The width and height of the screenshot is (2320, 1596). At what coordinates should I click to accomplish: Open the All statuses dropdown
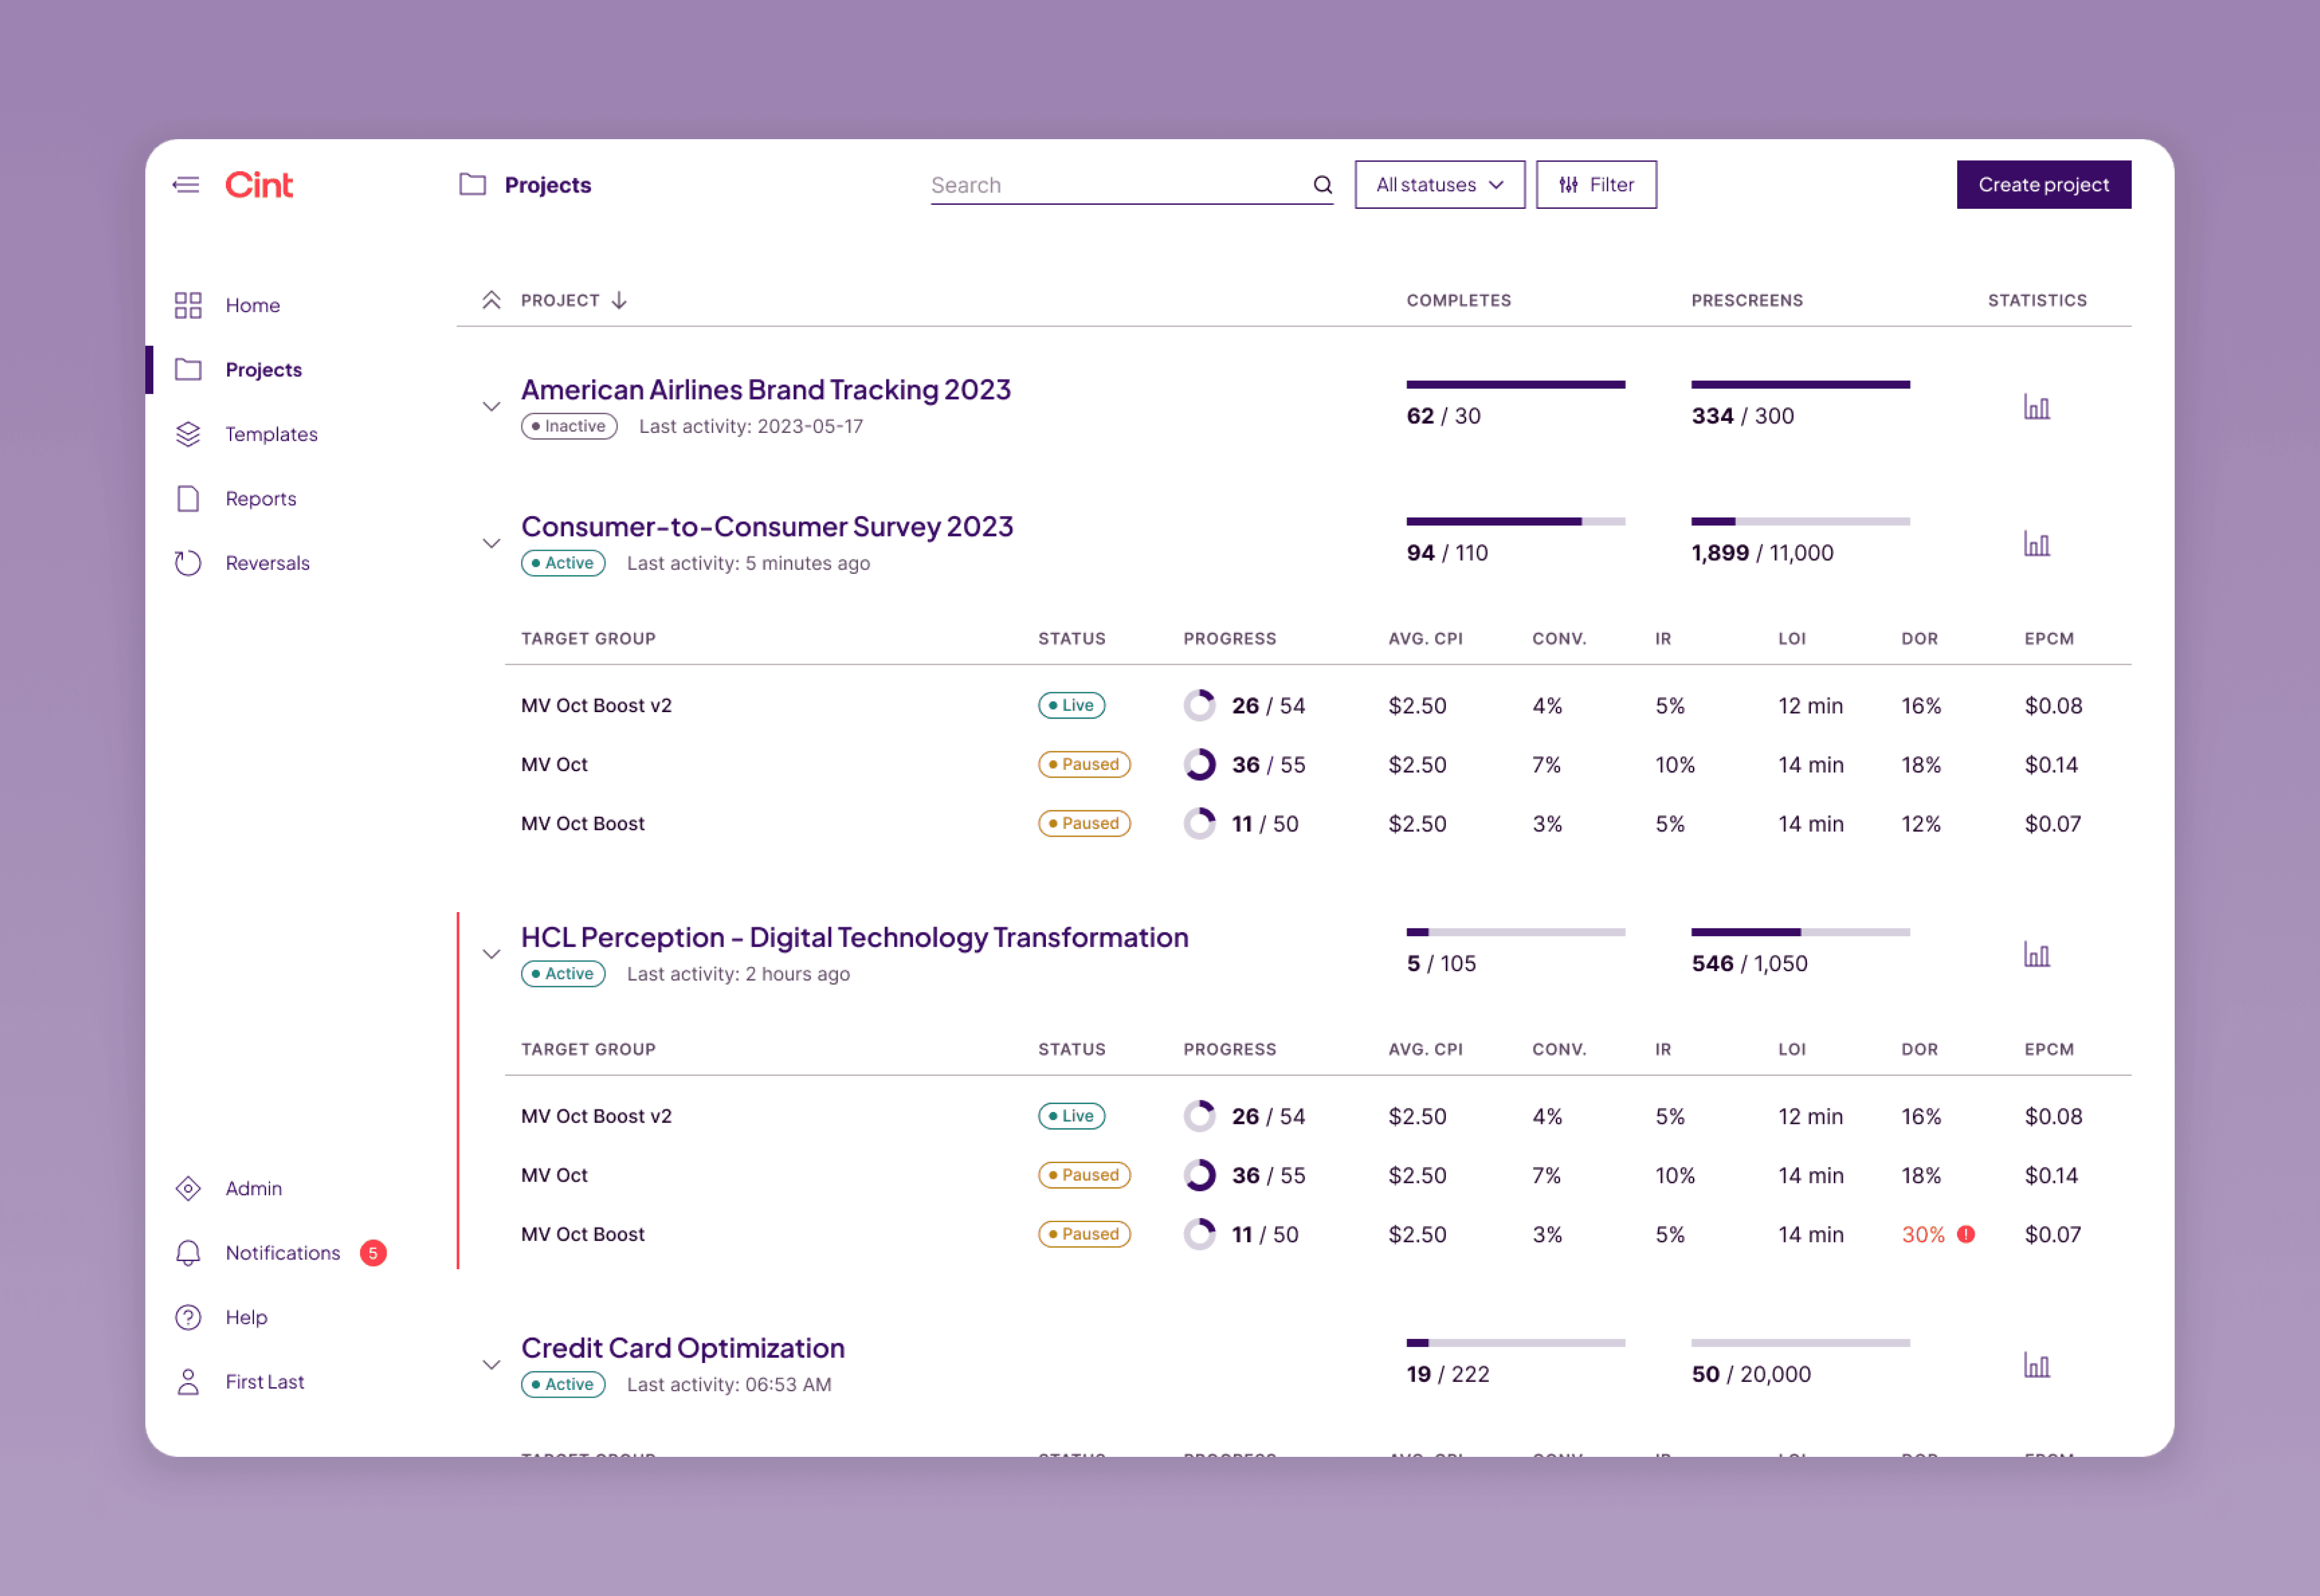coord(1440,185)
